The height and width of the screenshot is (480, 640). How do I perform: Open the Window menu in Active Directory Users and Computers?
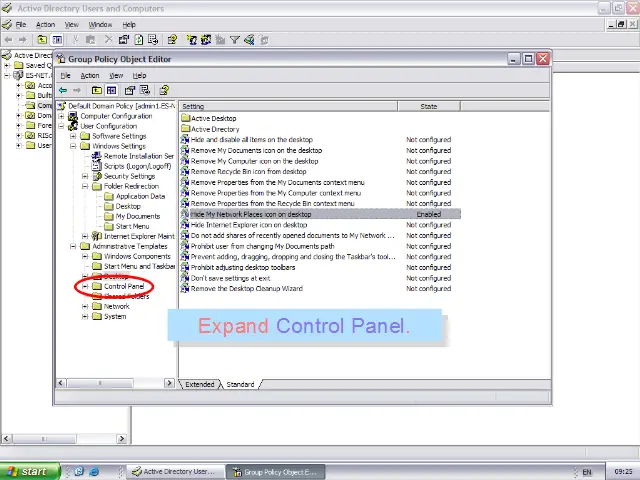click(x=100, y=25)
